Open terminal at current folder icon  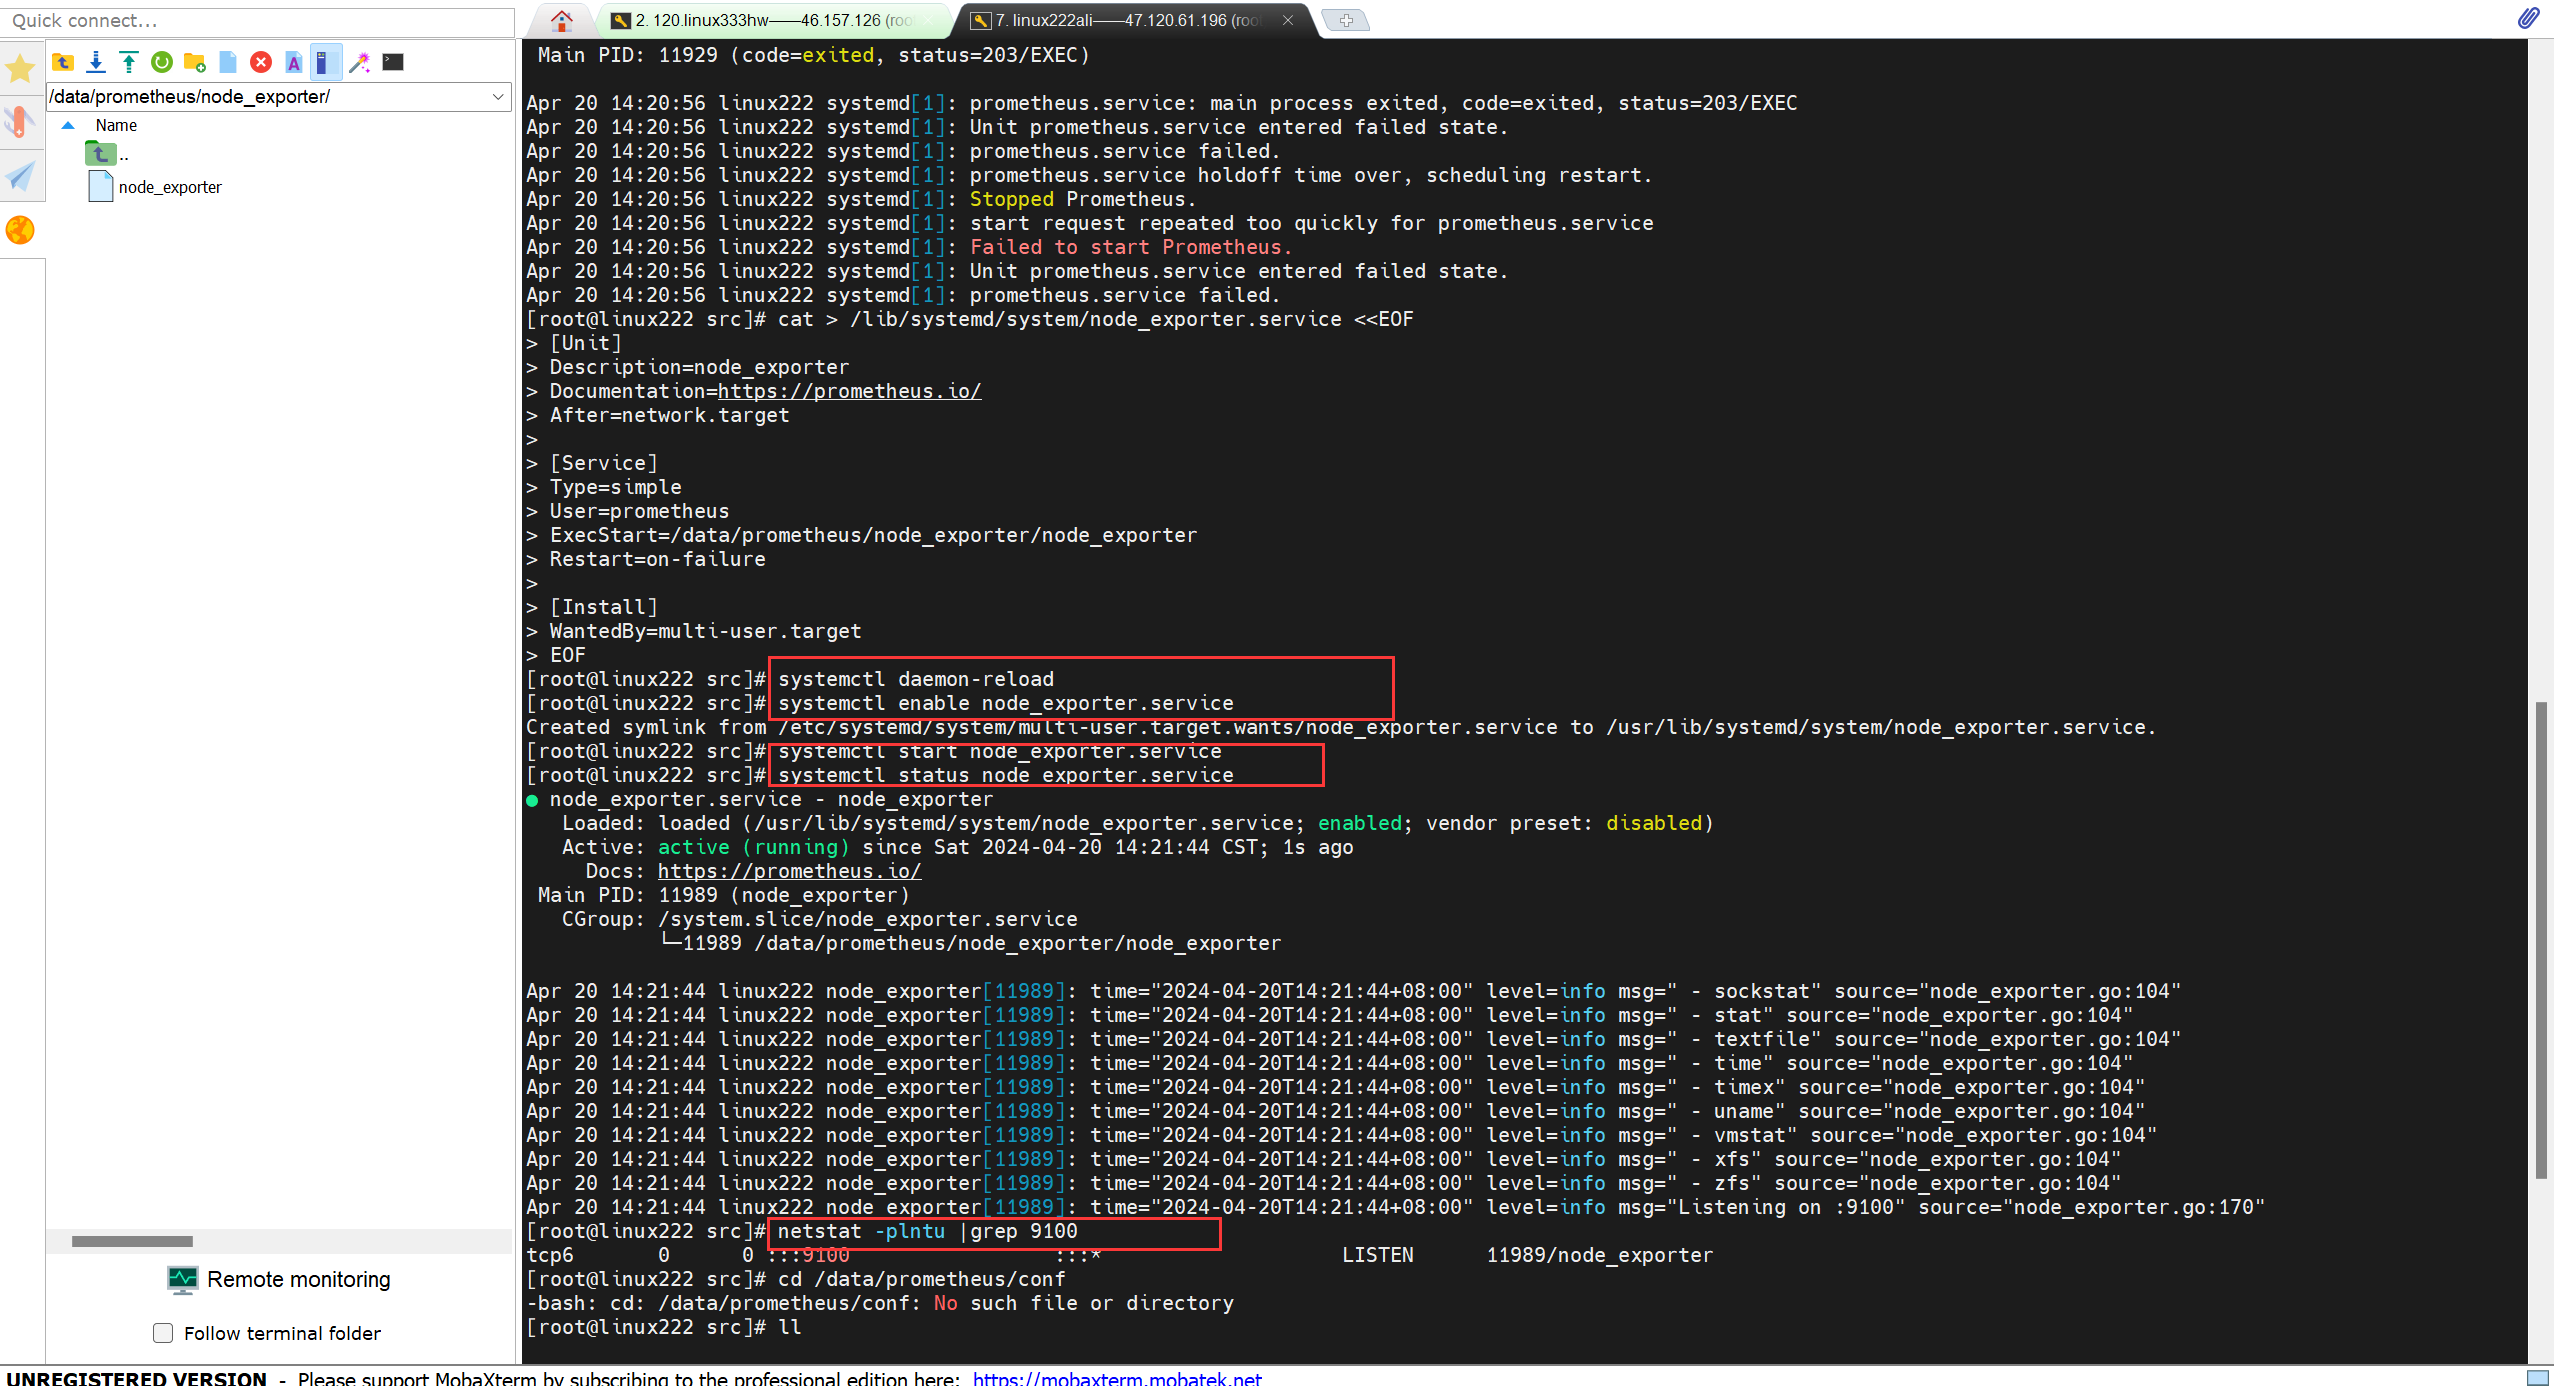393,62
